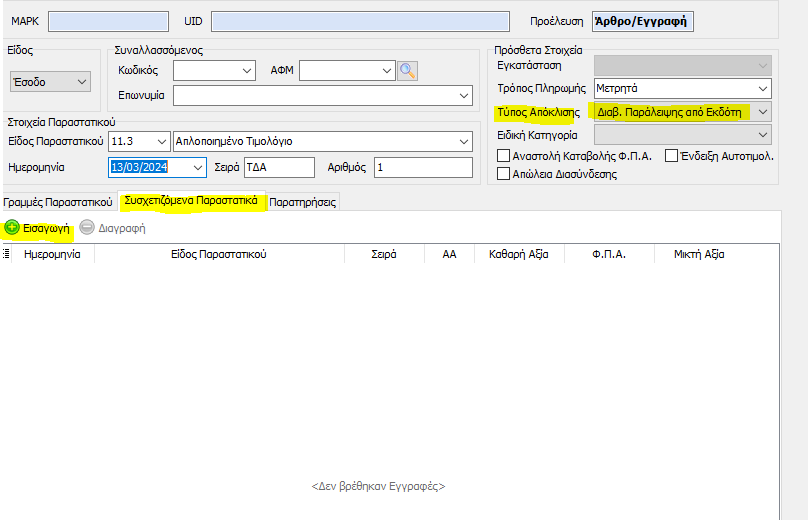The width and height of the screenshot is (808, 520).
Task: Check the Απώλεια Διασύνδεσης checkbox
Action: pos(504,174)
